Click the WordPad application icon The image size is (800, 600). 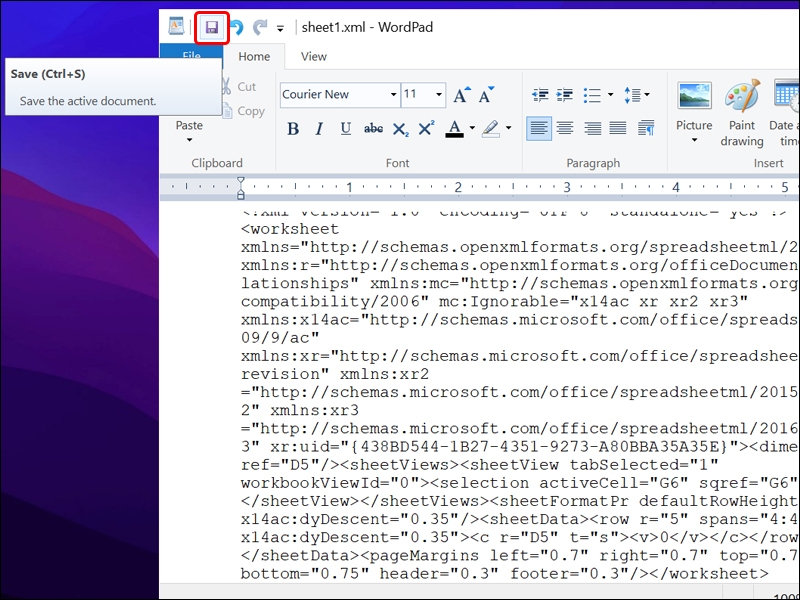click(176, 27)
